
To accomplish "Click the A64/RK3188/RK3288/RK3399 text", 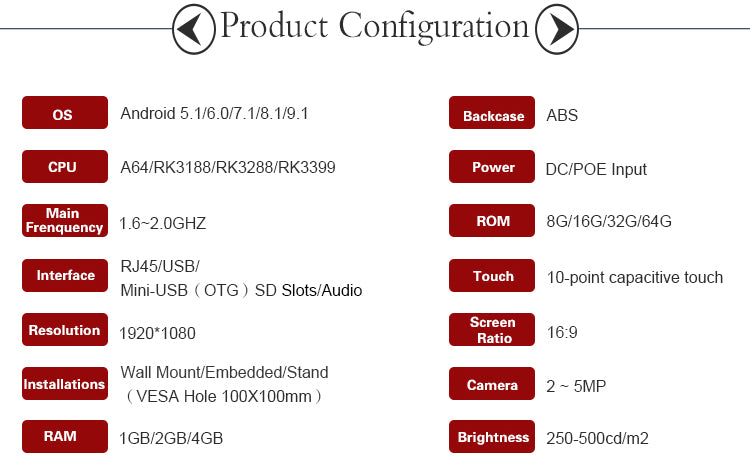I will click(228, 167).
